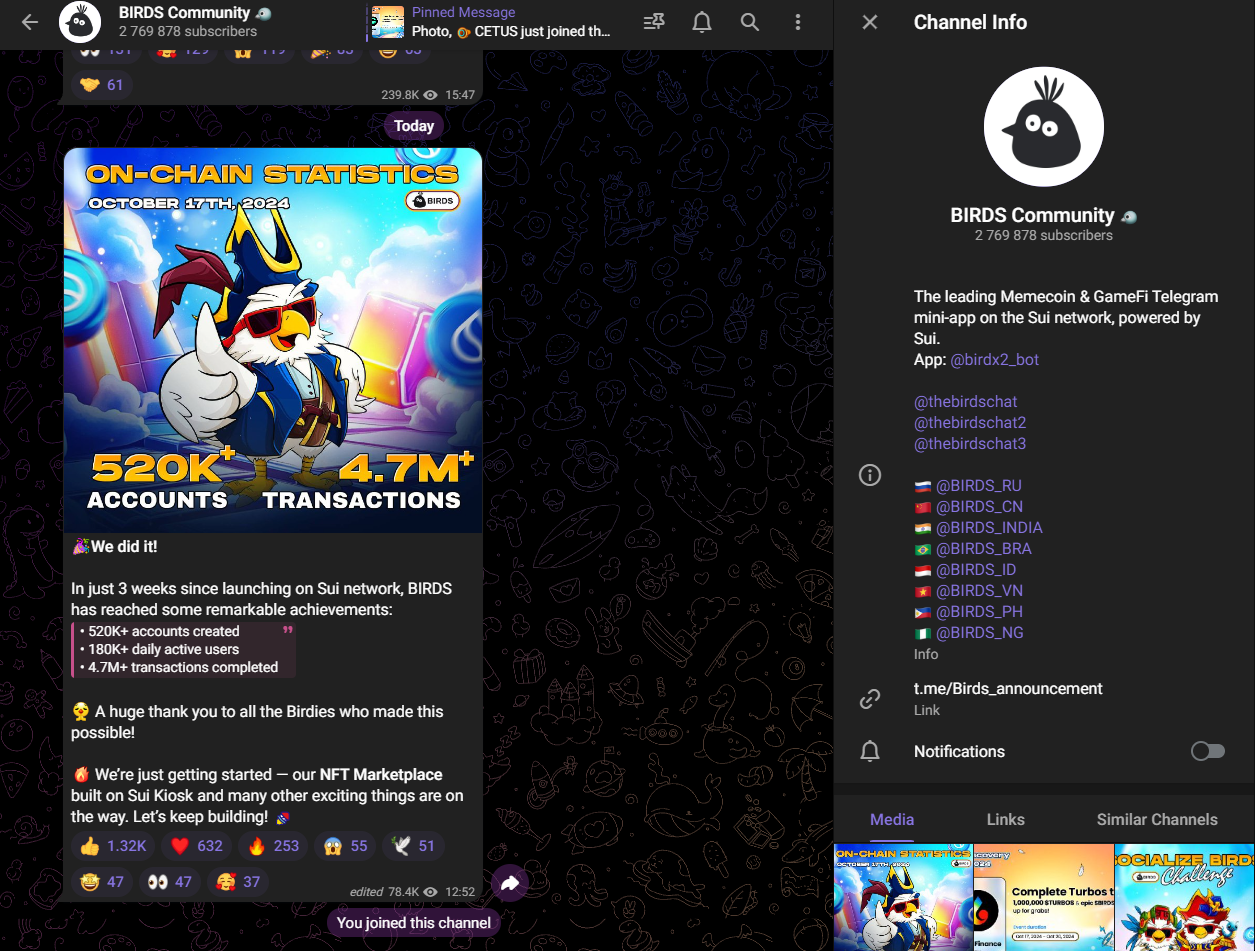React with the hearts face emoji 37
Screen dimensions: 1255x951
tap(237, 882)
